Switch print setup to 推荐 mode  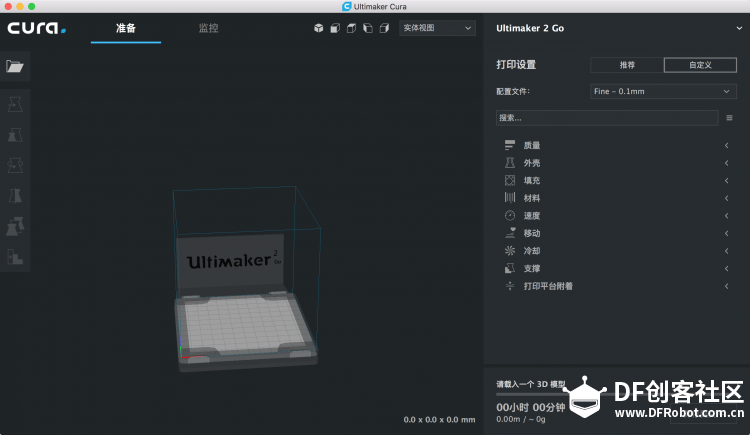627,65
